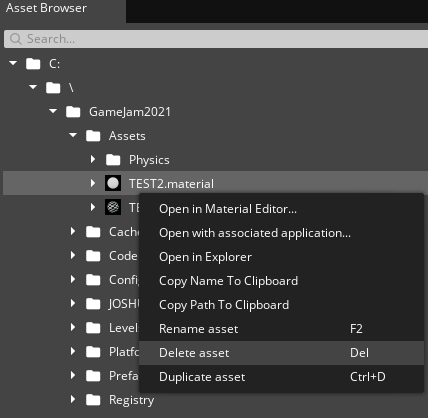
Task: Click the checkered material thumbnail below TEST2
Action: [113, 207]
